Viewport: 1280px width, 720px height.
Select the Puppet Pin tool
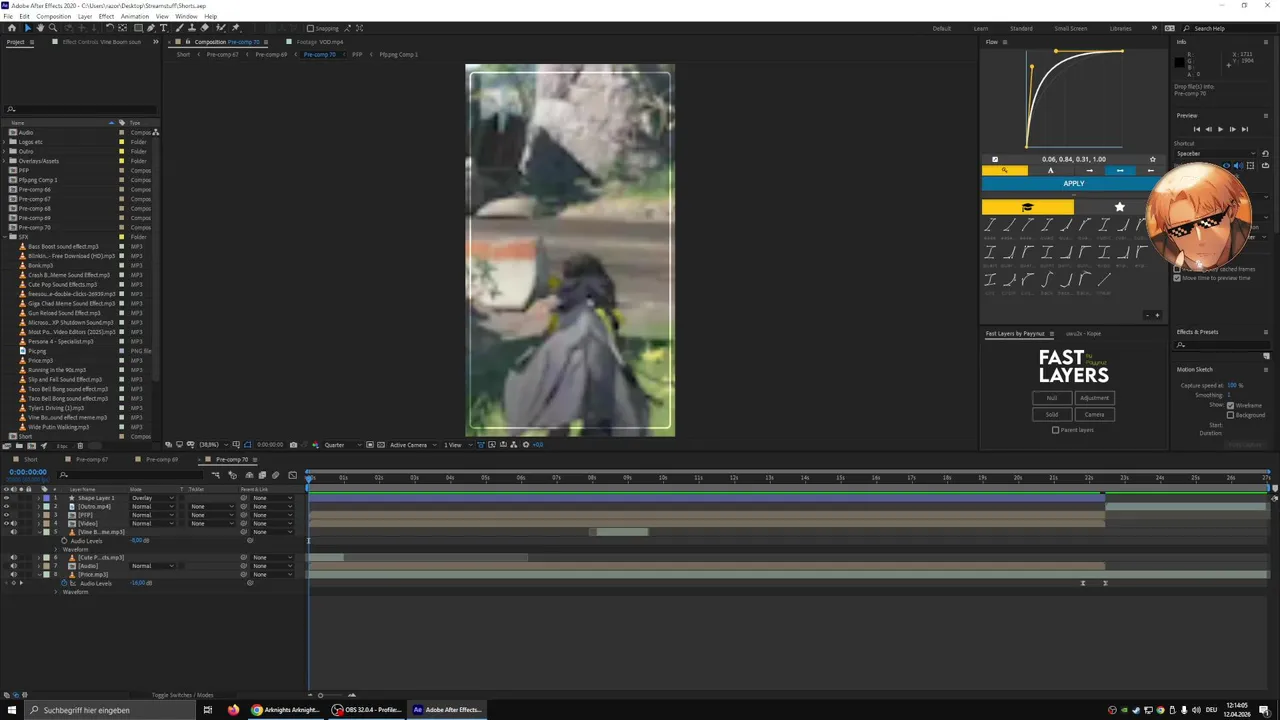point(235,28)
